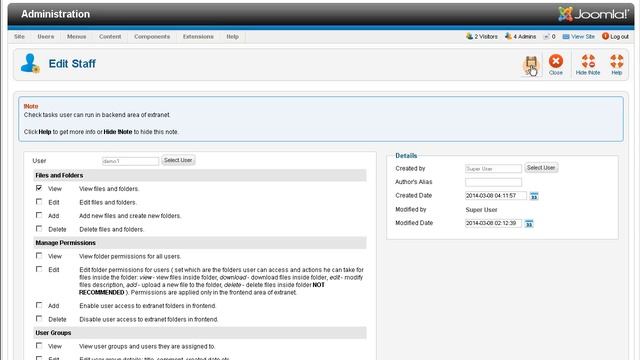Viewport: 640px width, 360px height.
Task: Click the Created by input field
Action: pos(493,169)
